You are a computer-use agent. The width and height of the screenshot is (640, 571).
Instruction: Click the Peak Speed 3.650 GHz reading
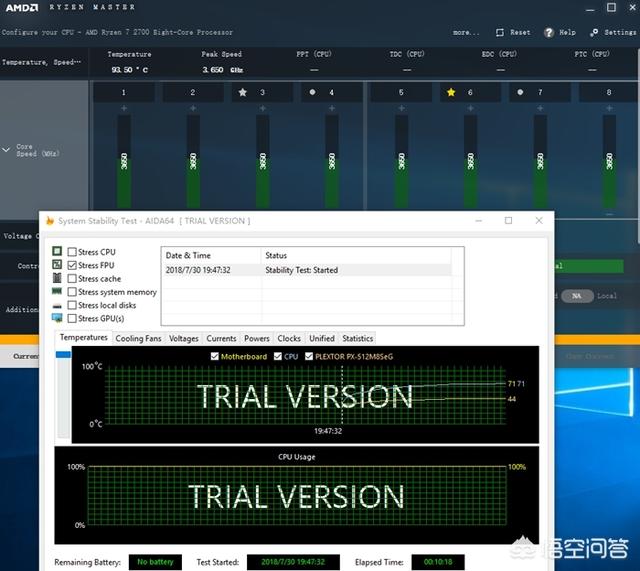click(x=222, y=70)
